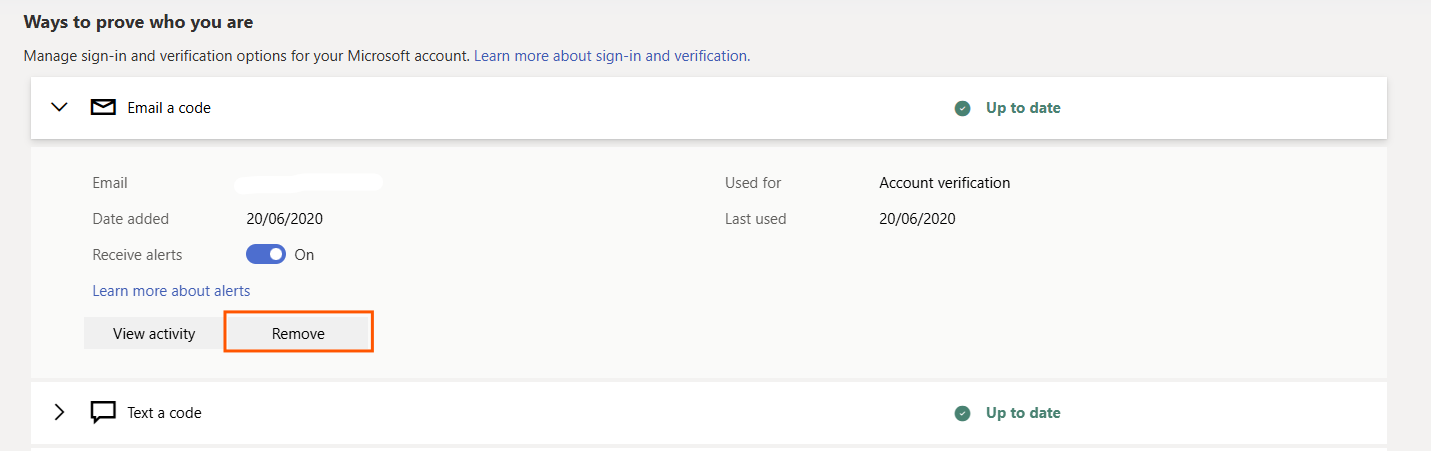Click the Ways to prove who you are heading

pyautogui.click(x=138, y=21)
